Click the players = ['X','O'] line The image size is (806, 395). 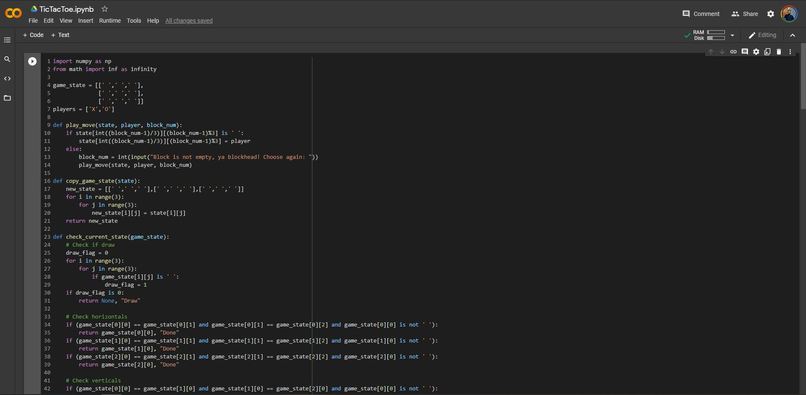click(x=84, y=109)
